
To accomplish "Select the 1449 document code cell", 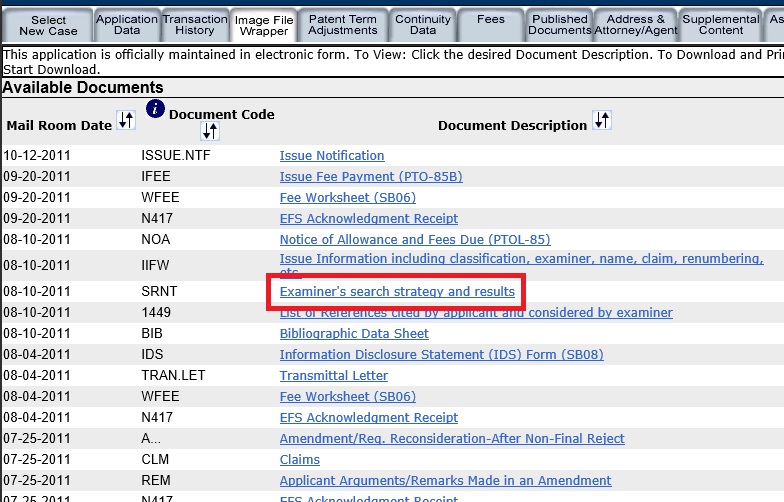I will (x=156, y=312).
